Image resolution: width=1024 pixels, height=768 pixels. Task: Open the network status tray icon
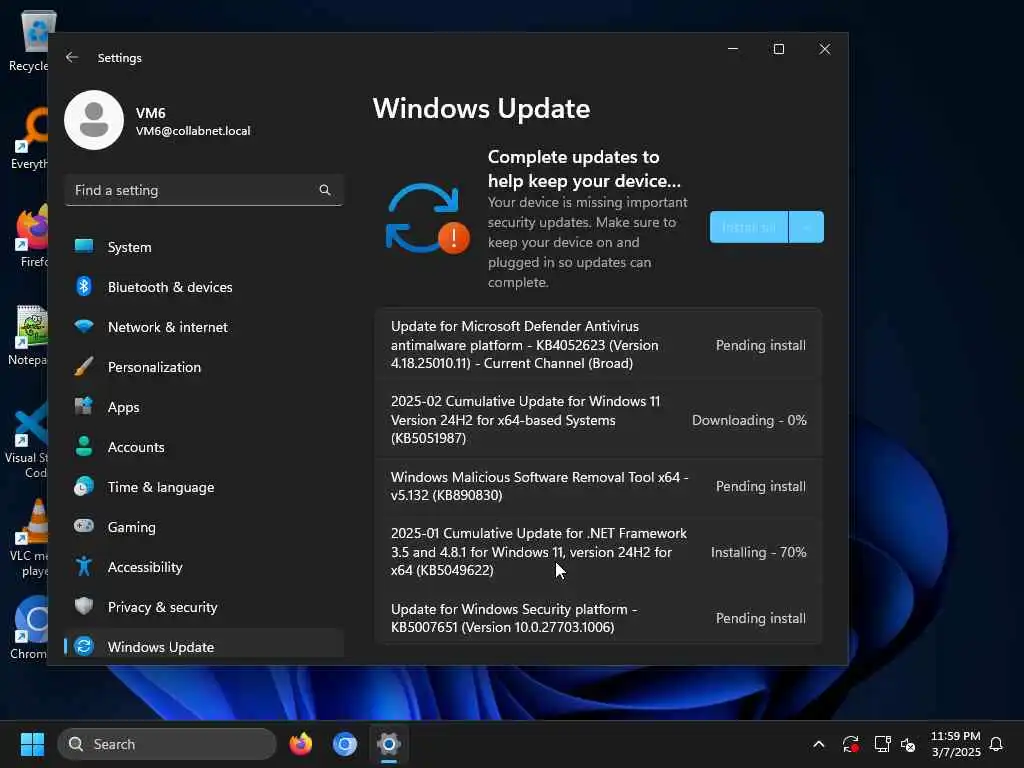(x=882, y=744)
